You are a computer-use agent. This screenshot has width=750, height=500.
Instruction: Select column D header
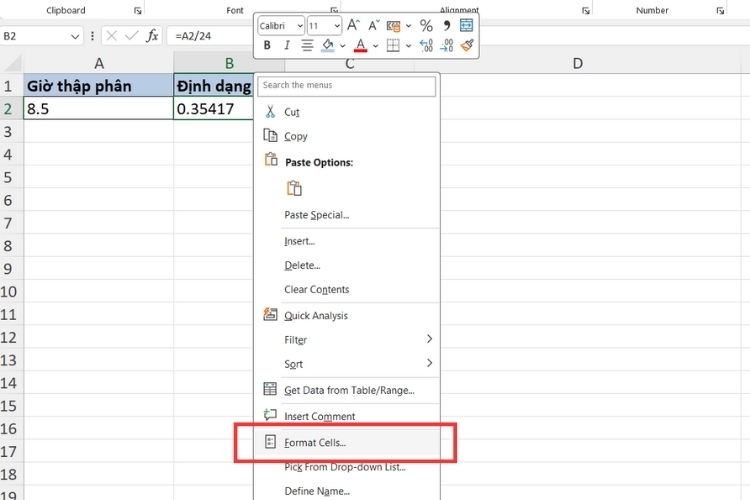(578, 63)
